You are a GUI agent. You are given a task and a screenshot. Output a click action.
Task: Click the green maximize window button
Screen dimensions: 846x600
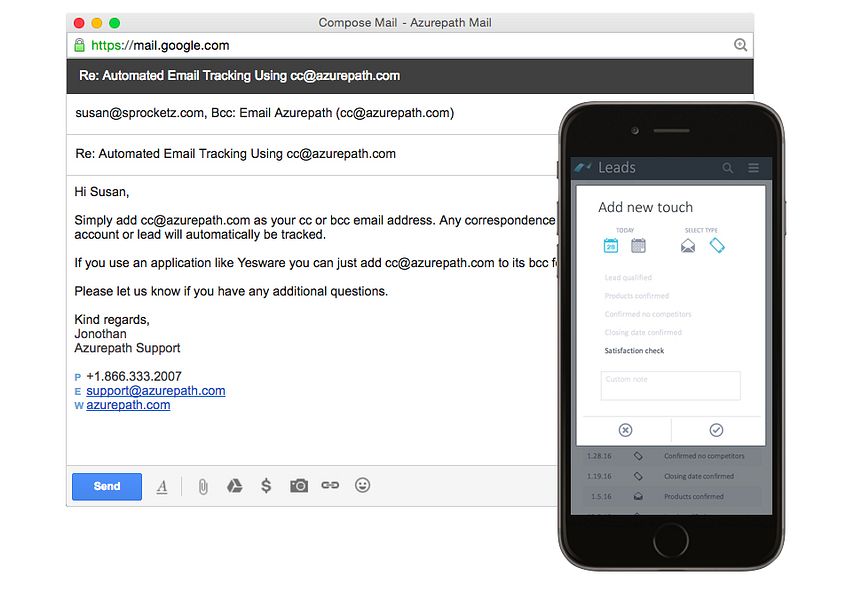[x=114, y=23]
